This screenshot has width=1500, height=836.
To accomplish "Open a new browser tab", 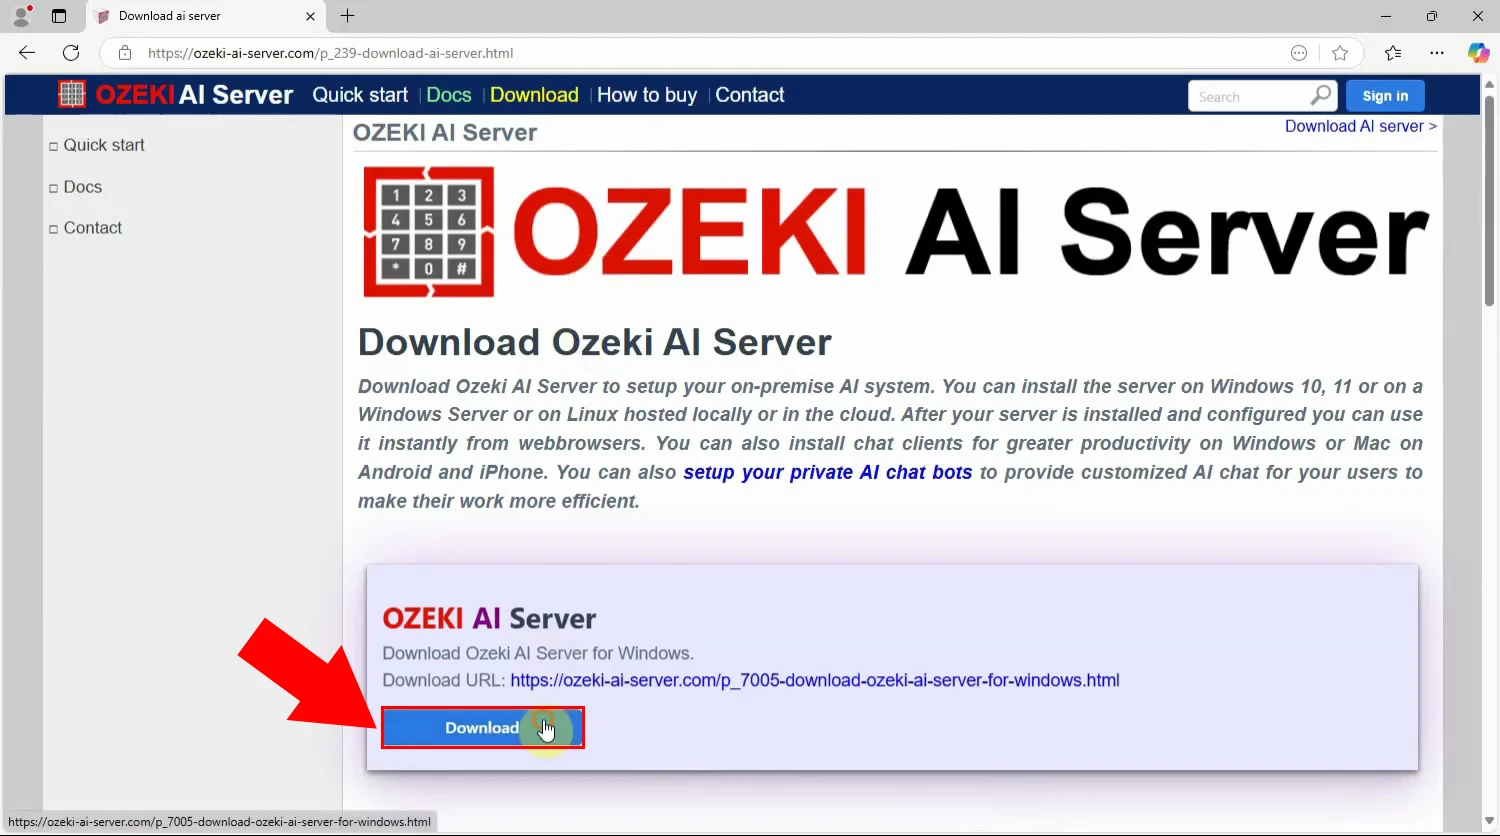I will coord(347,16).
